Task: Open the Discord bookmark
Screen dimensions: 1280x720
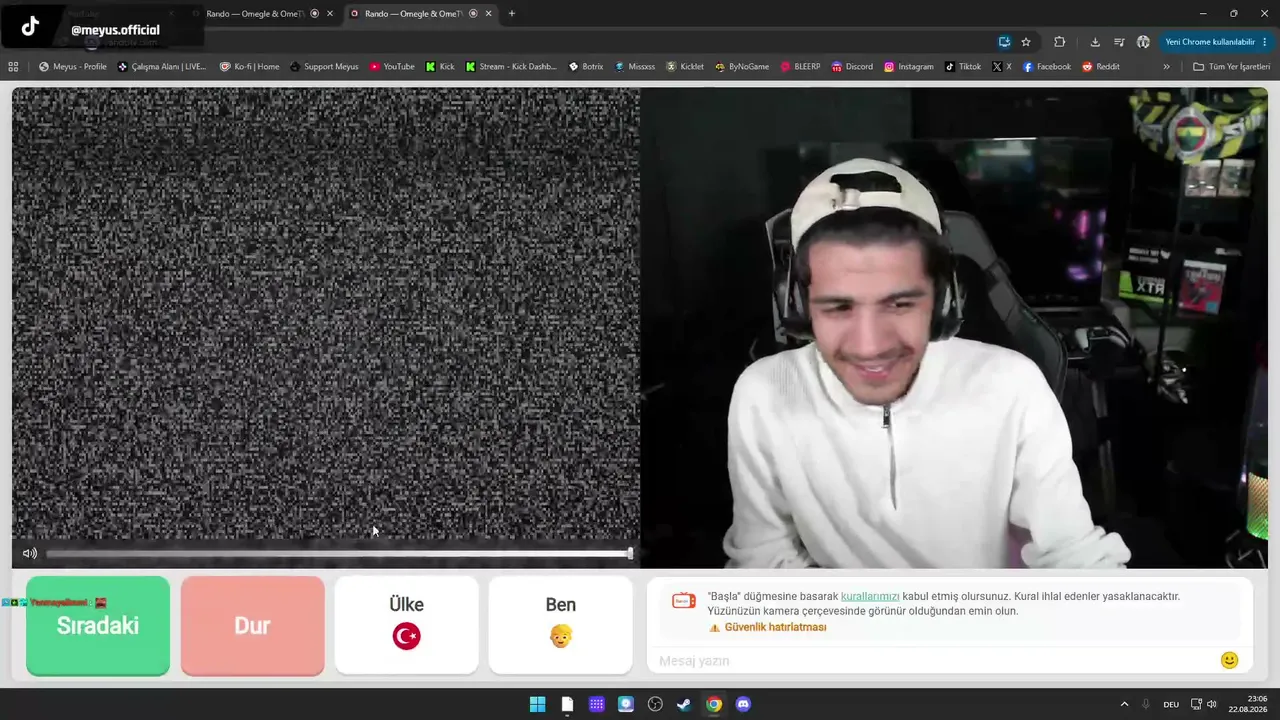Action: 852,67
